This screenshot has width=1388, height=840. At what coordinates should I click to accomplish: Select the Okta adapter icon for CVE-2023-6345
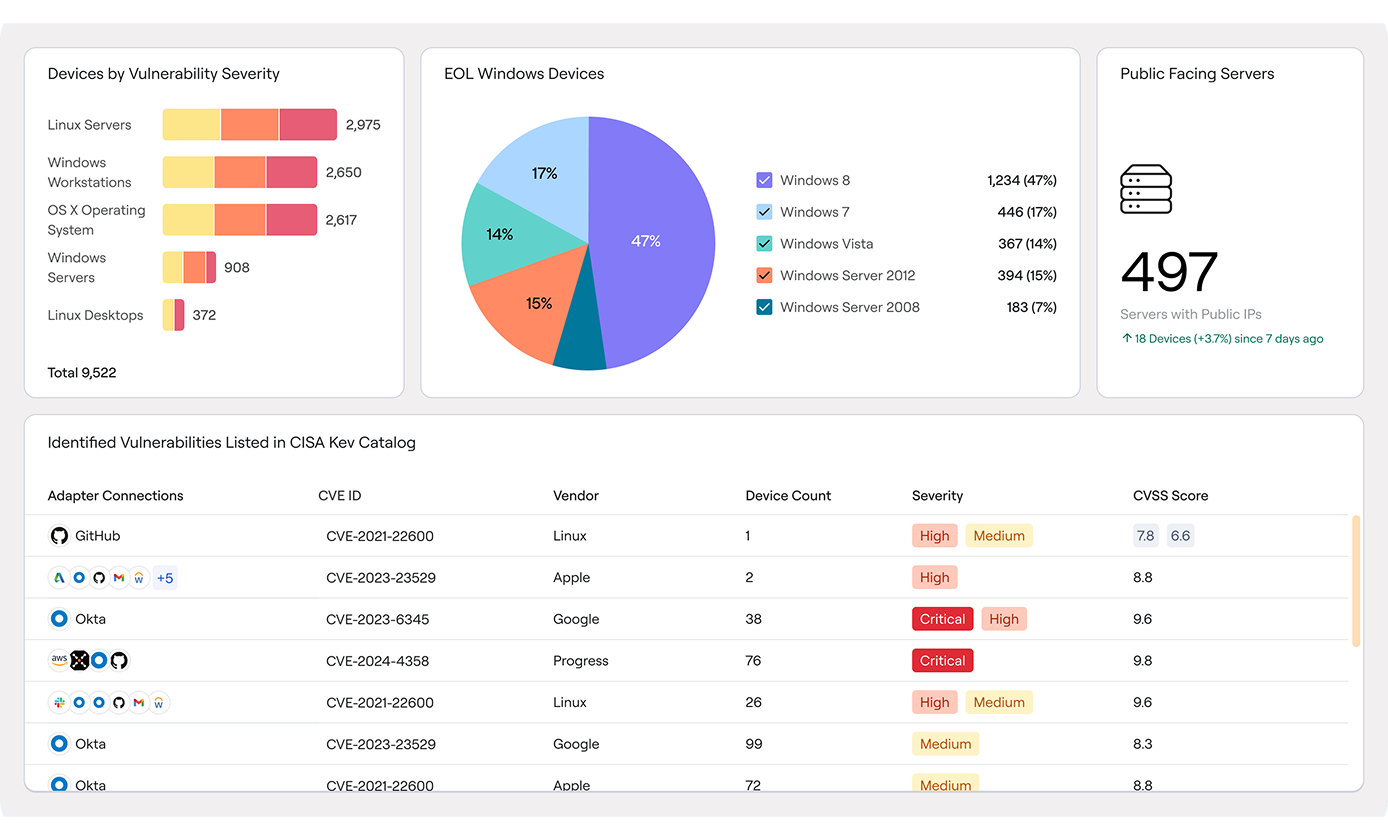[x=58, y=618]
